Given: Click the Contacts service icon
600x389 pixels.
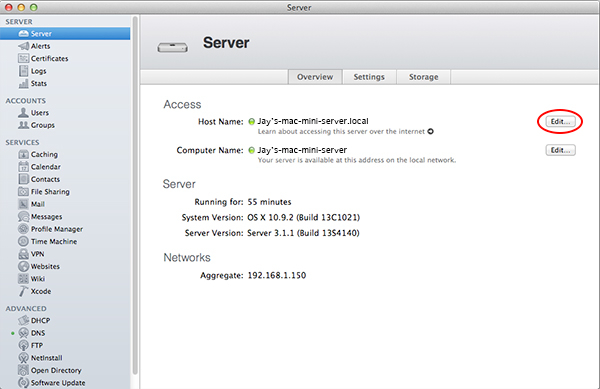Looking at the screenshot, I should [23, 179].
